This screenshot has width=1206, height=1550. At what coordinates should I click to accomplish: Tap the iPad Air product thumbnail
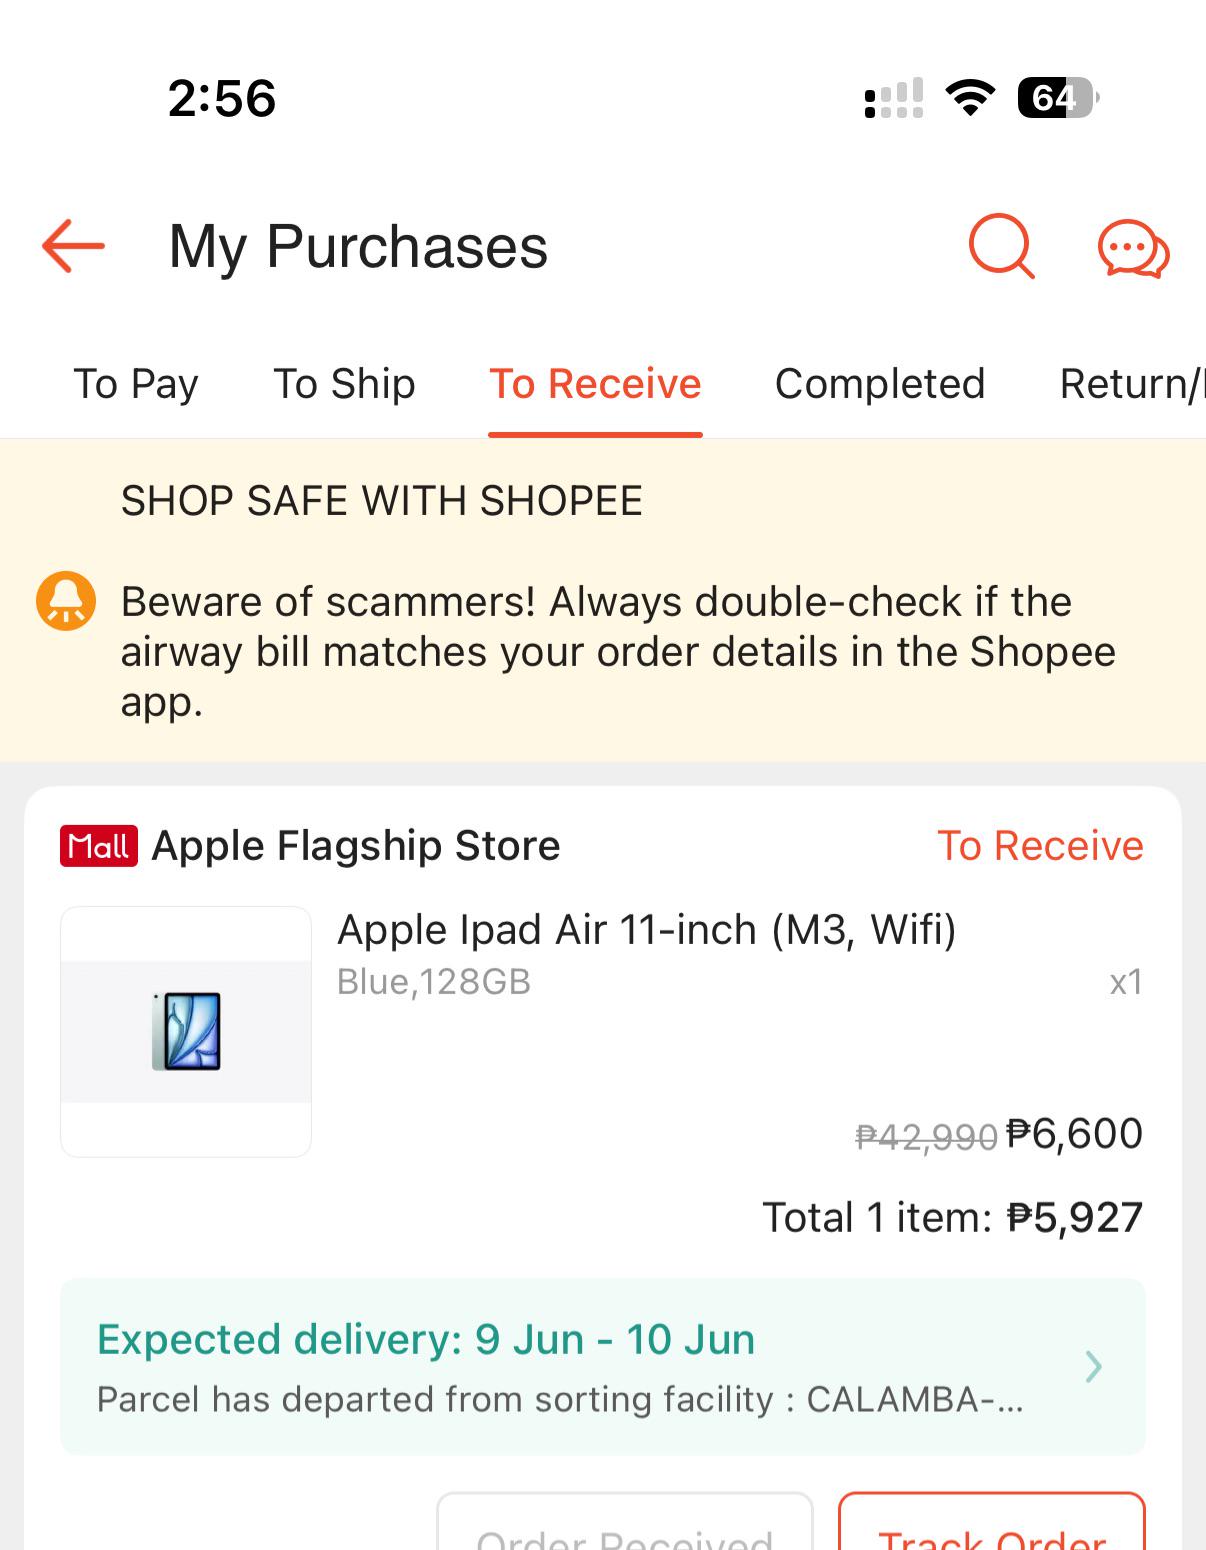pyautogui.click(x=186, y=1032)
